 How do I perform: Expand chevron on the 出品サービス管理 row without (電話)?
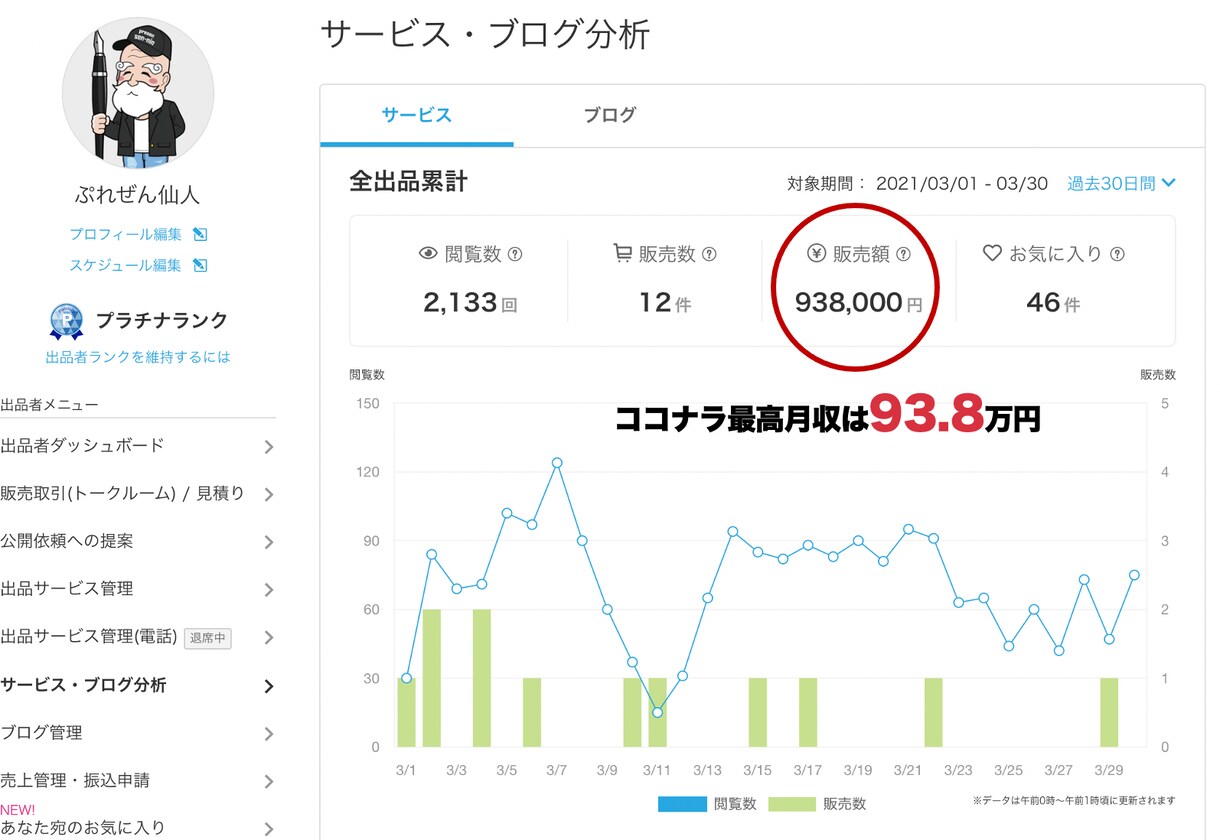tap(268, 590)
